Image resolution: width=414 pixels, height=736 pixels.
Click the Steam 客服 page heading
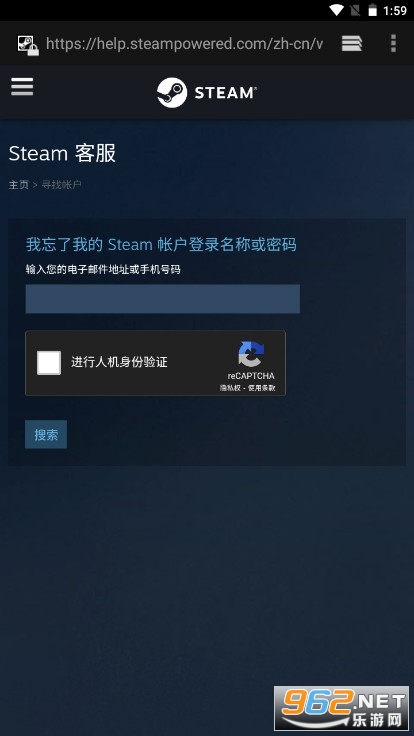(62, 153)
